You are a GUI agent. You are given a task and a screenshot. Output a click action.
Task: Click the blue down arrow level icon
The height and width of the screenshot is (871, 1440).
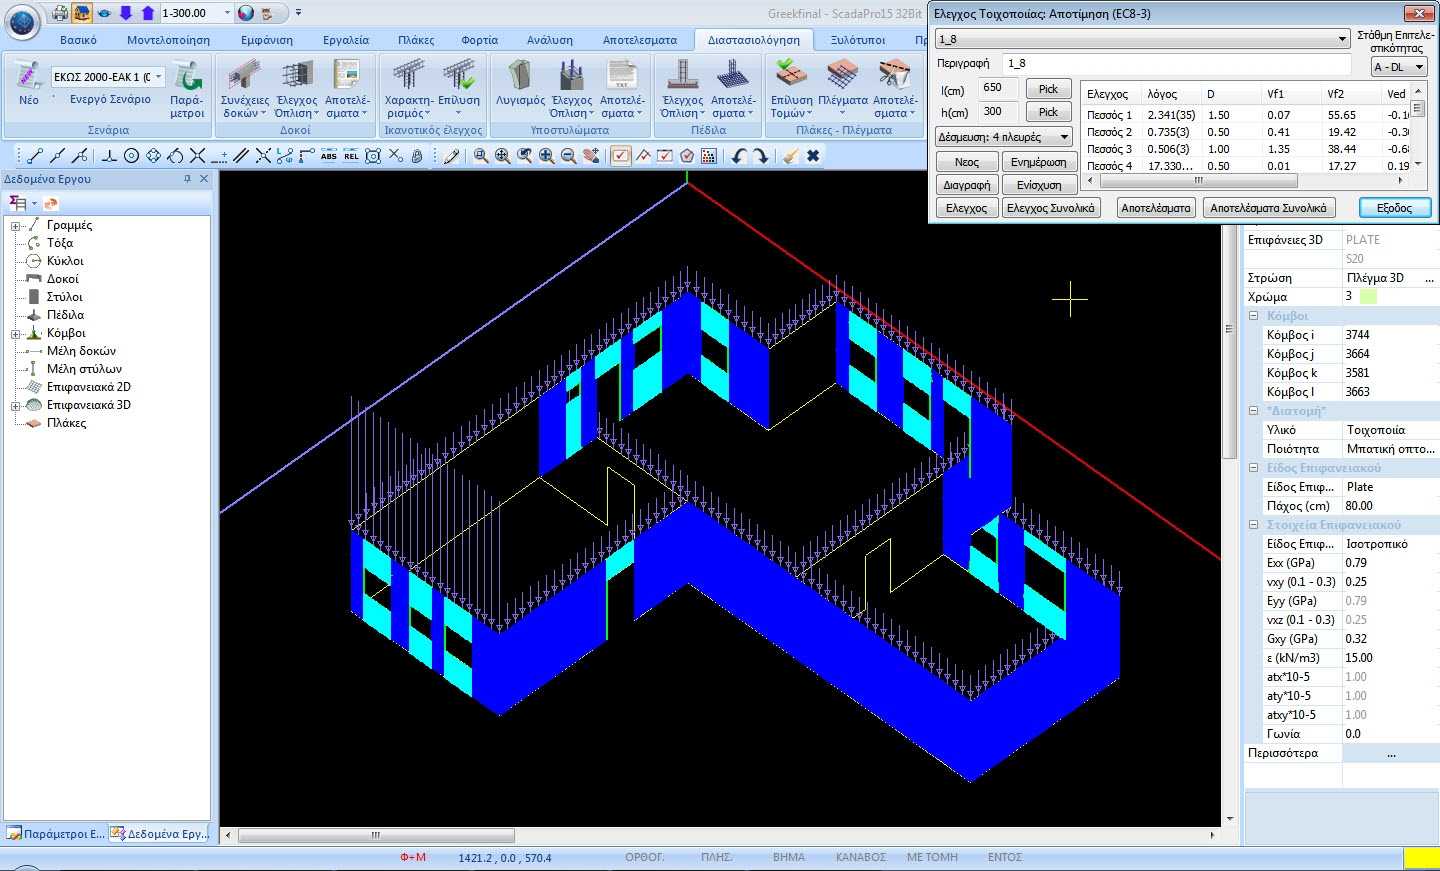pyautogui.click(x=126, y=13)
